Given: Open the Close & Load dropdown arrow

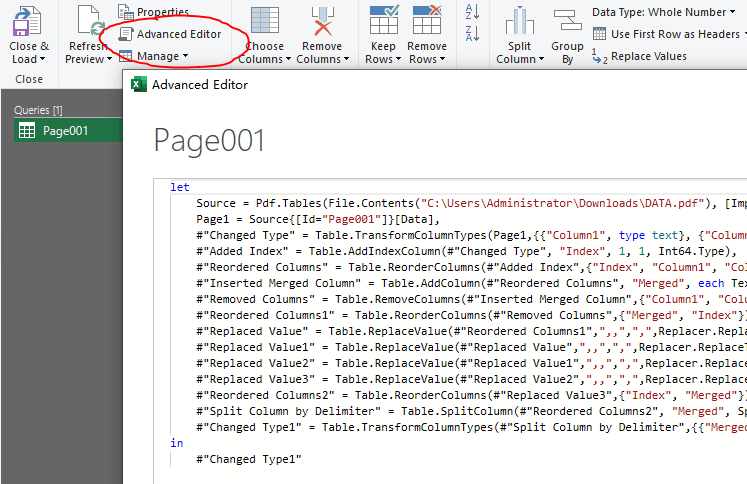Looking at the screenshot, I should (x=43, y=59).
